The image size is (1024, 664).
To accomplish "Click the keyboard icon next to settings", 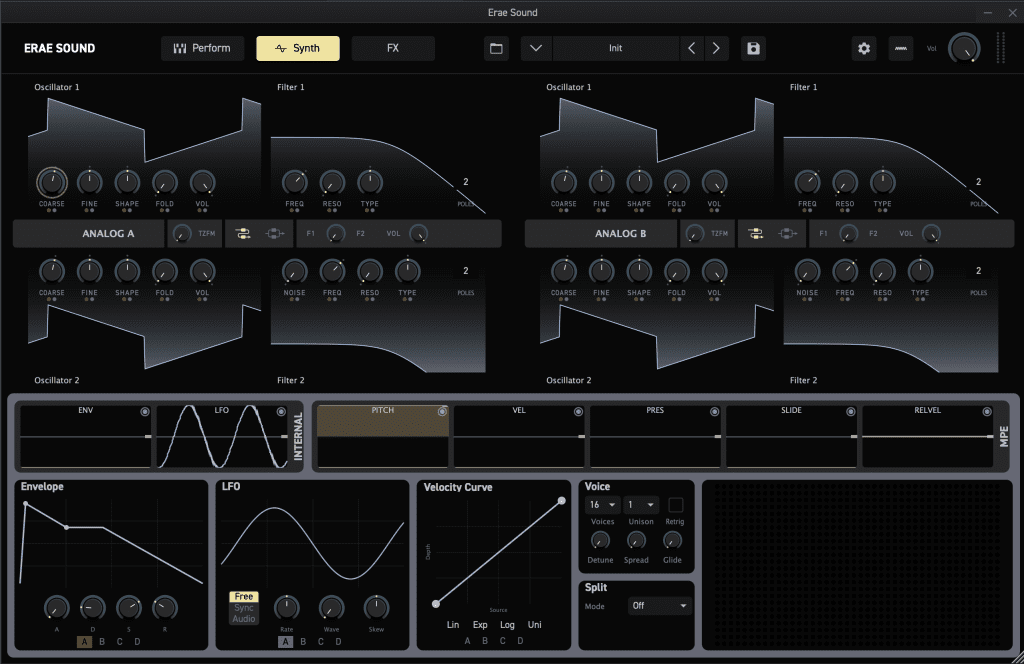I will [901, 48].
